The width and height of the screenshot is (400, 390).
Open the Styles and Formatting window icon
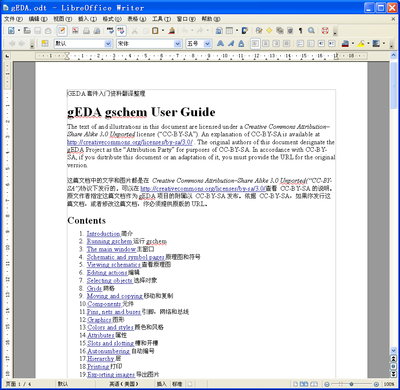coord(45,43)
